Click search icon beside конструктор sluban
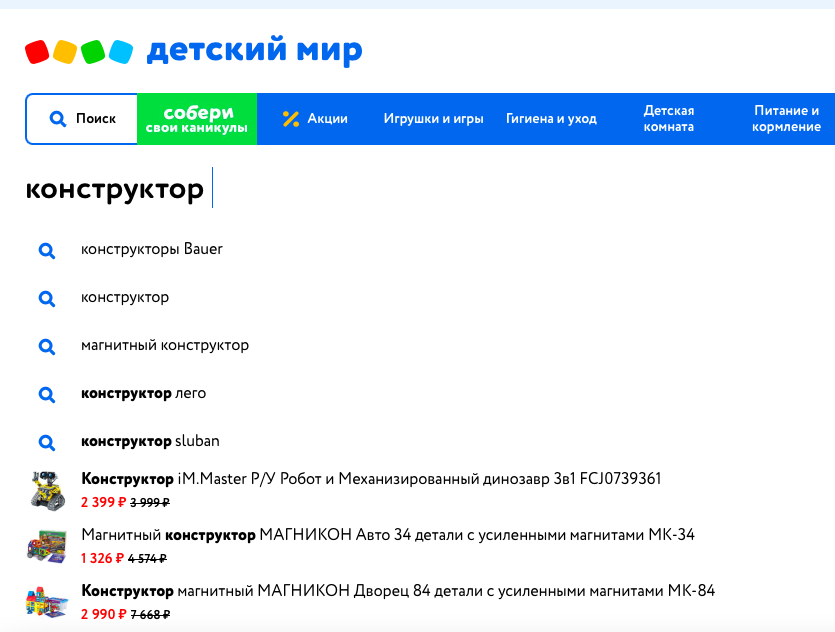This screenshot has width=835, height=632. (x=47, y=442)
